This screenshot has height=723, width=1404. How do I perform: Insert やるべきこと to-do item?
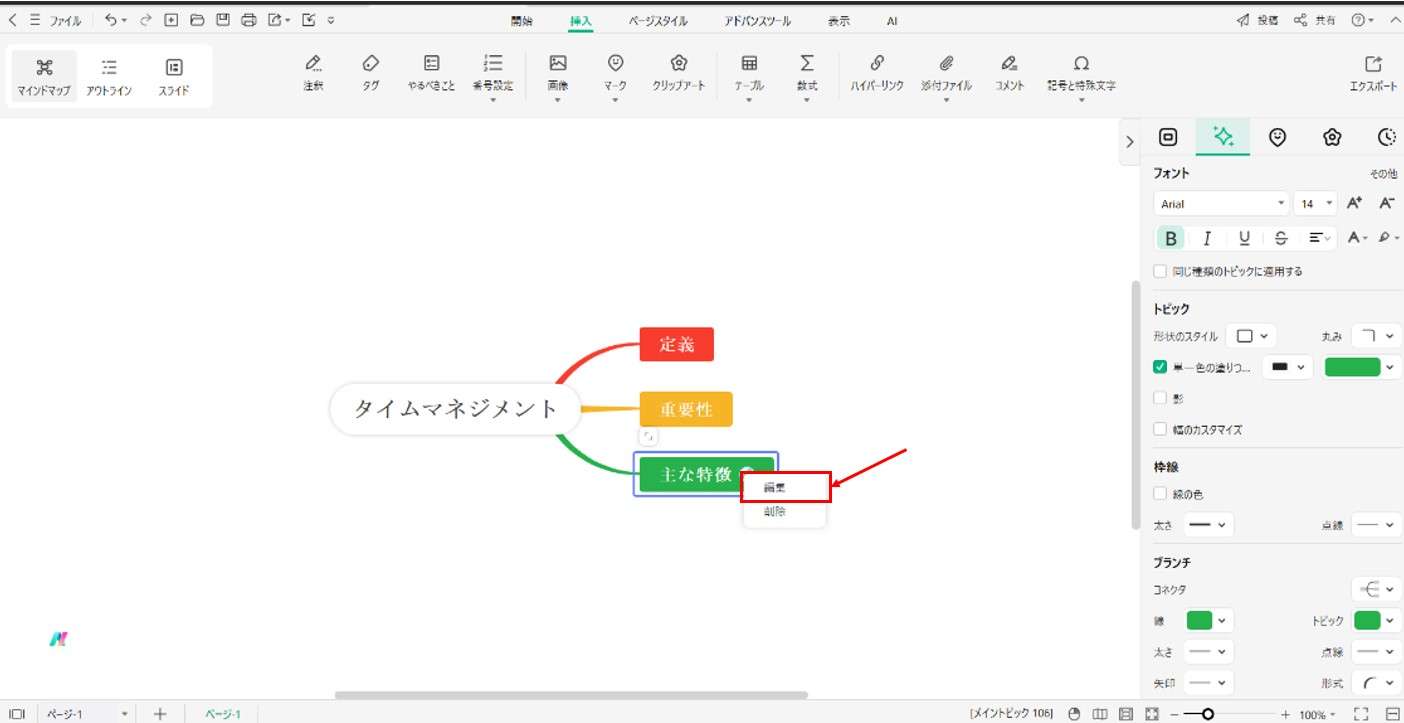431,73
